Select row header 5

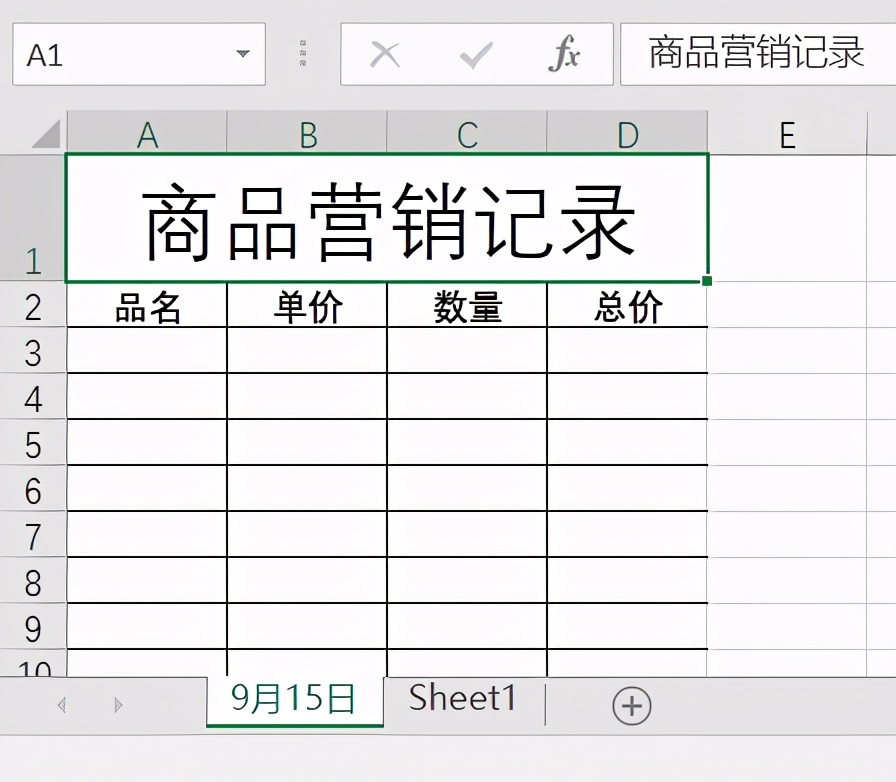[35, 444]
